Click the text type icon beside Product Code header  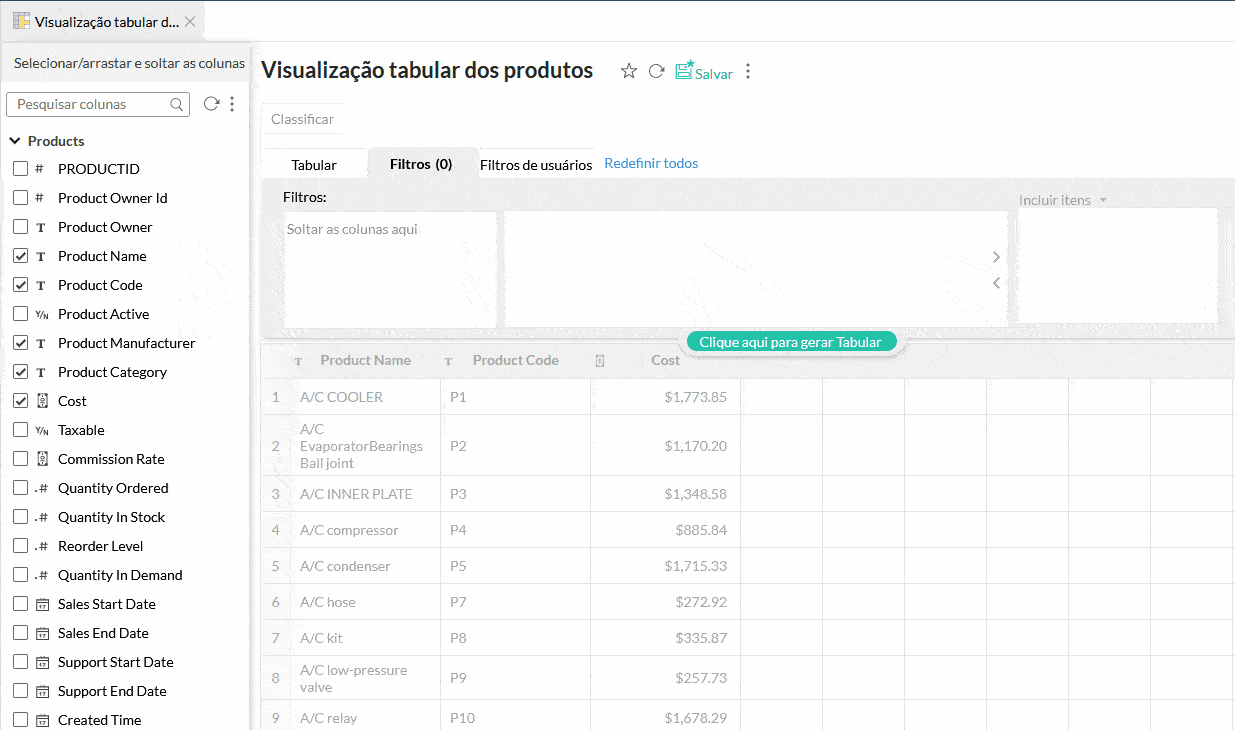(x=448, y=361)
